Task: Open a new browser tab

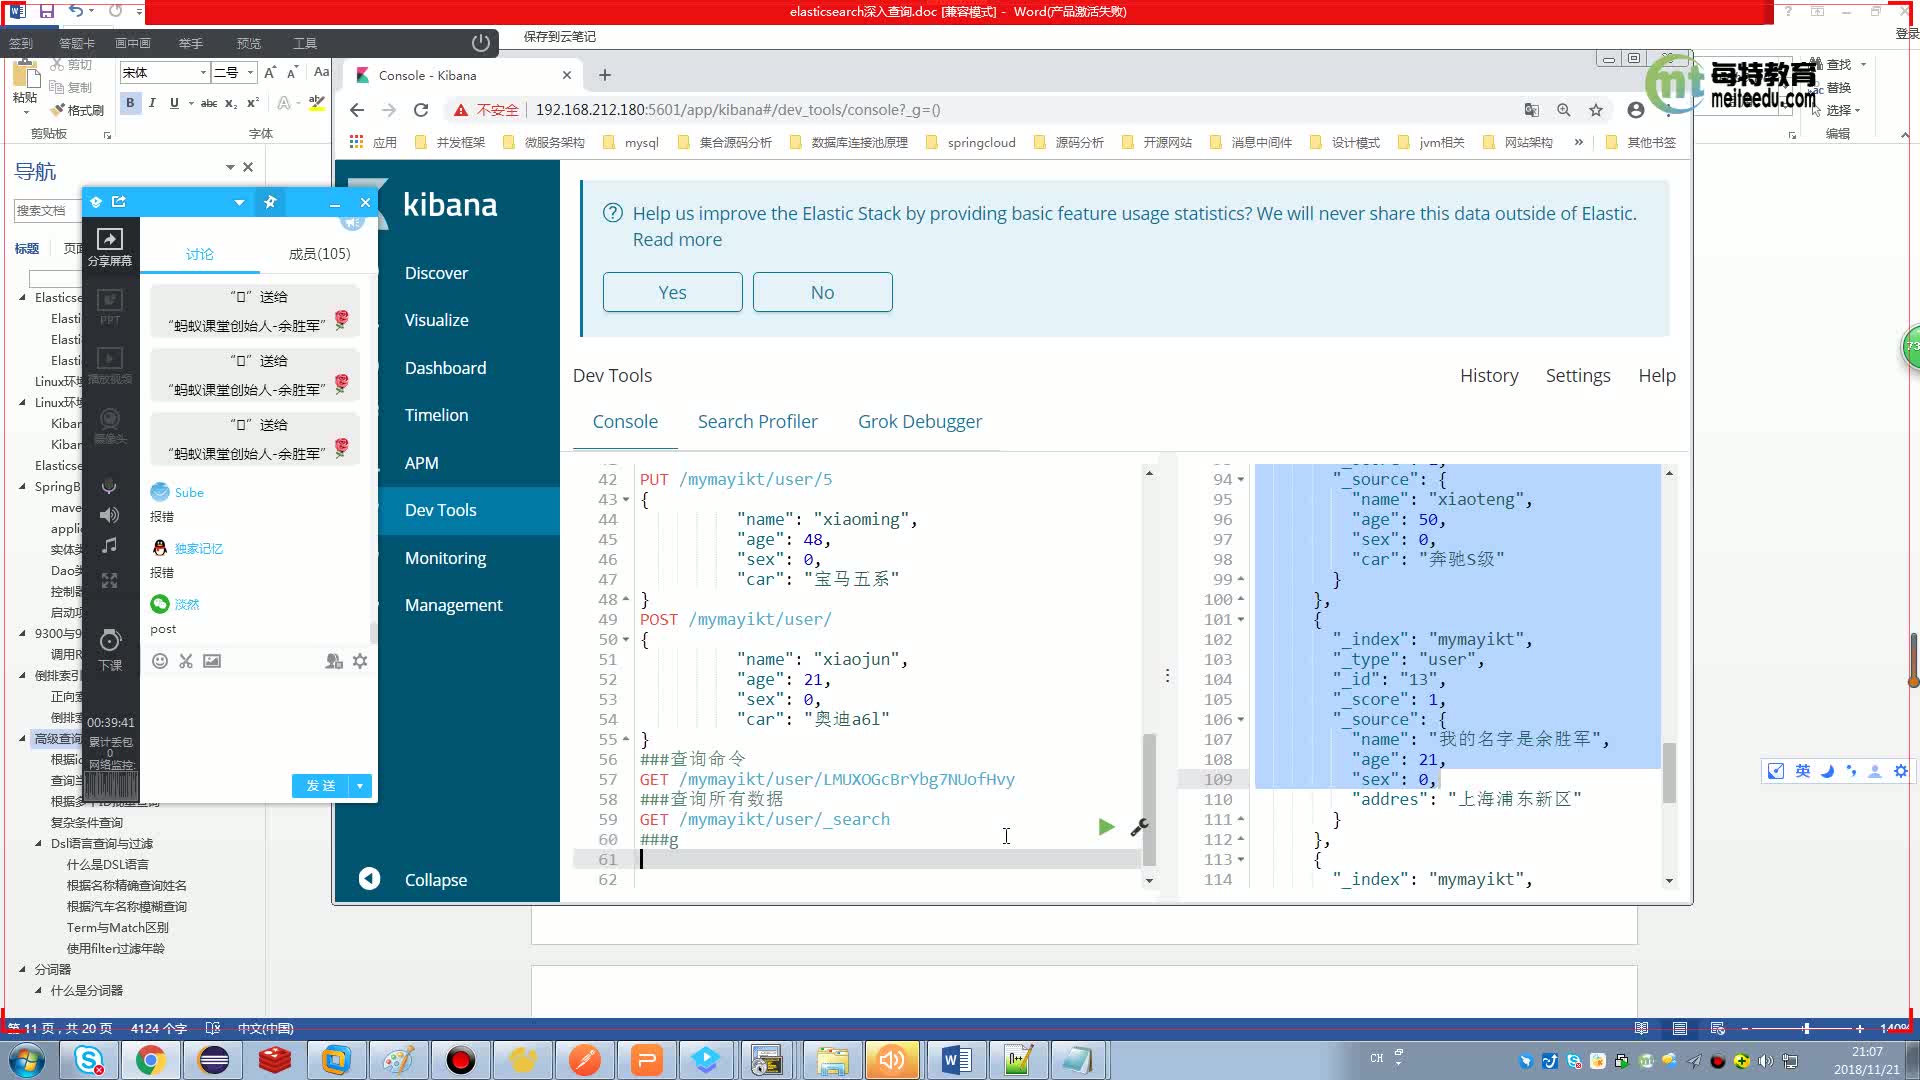Action: pyautogui.click(x=605, y=75)
